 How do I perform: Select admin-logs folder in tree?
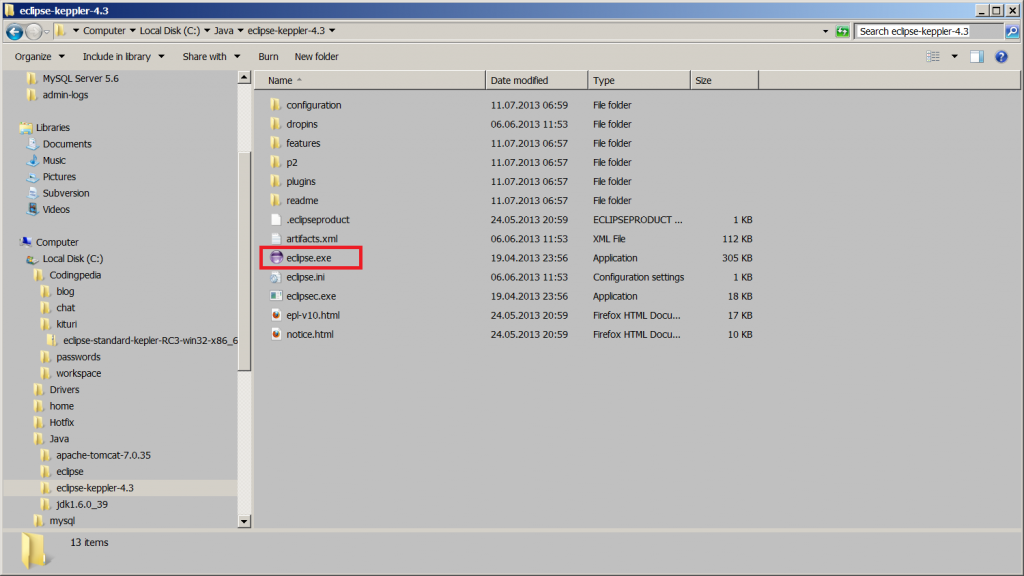(65, 95)
